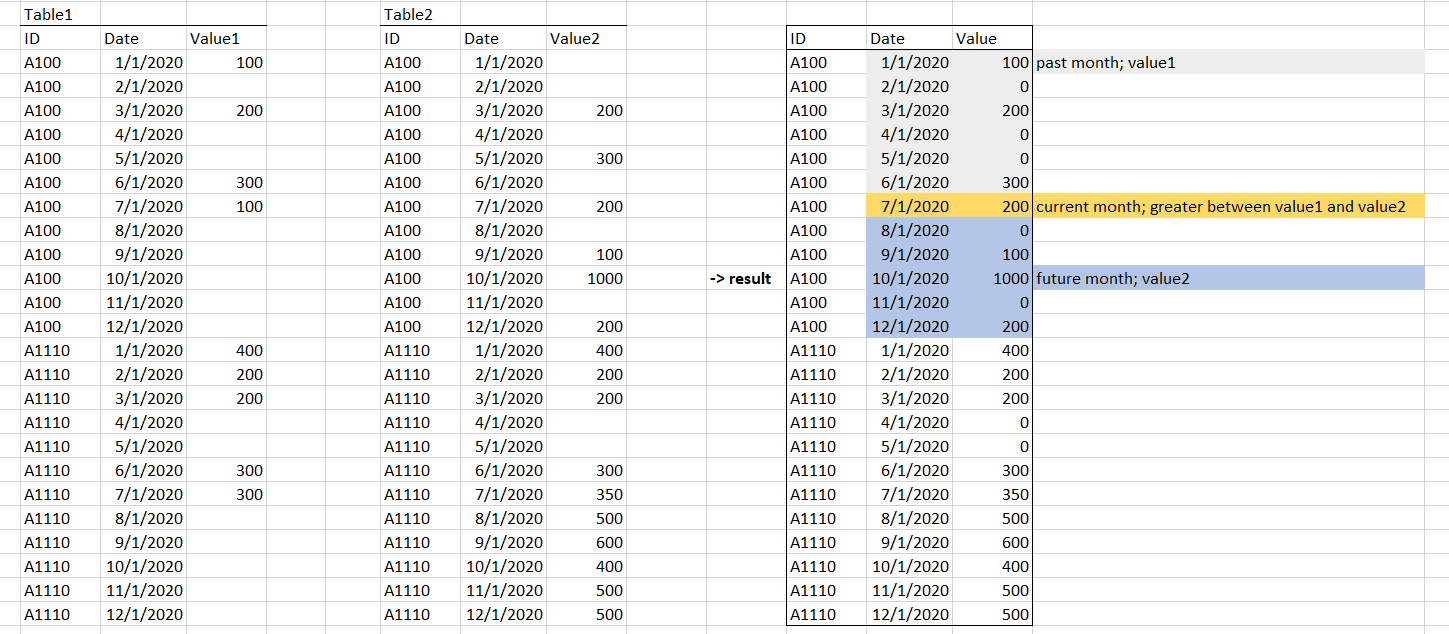
Task: Click the result table's Date header
Action: (x=909, y=38)
